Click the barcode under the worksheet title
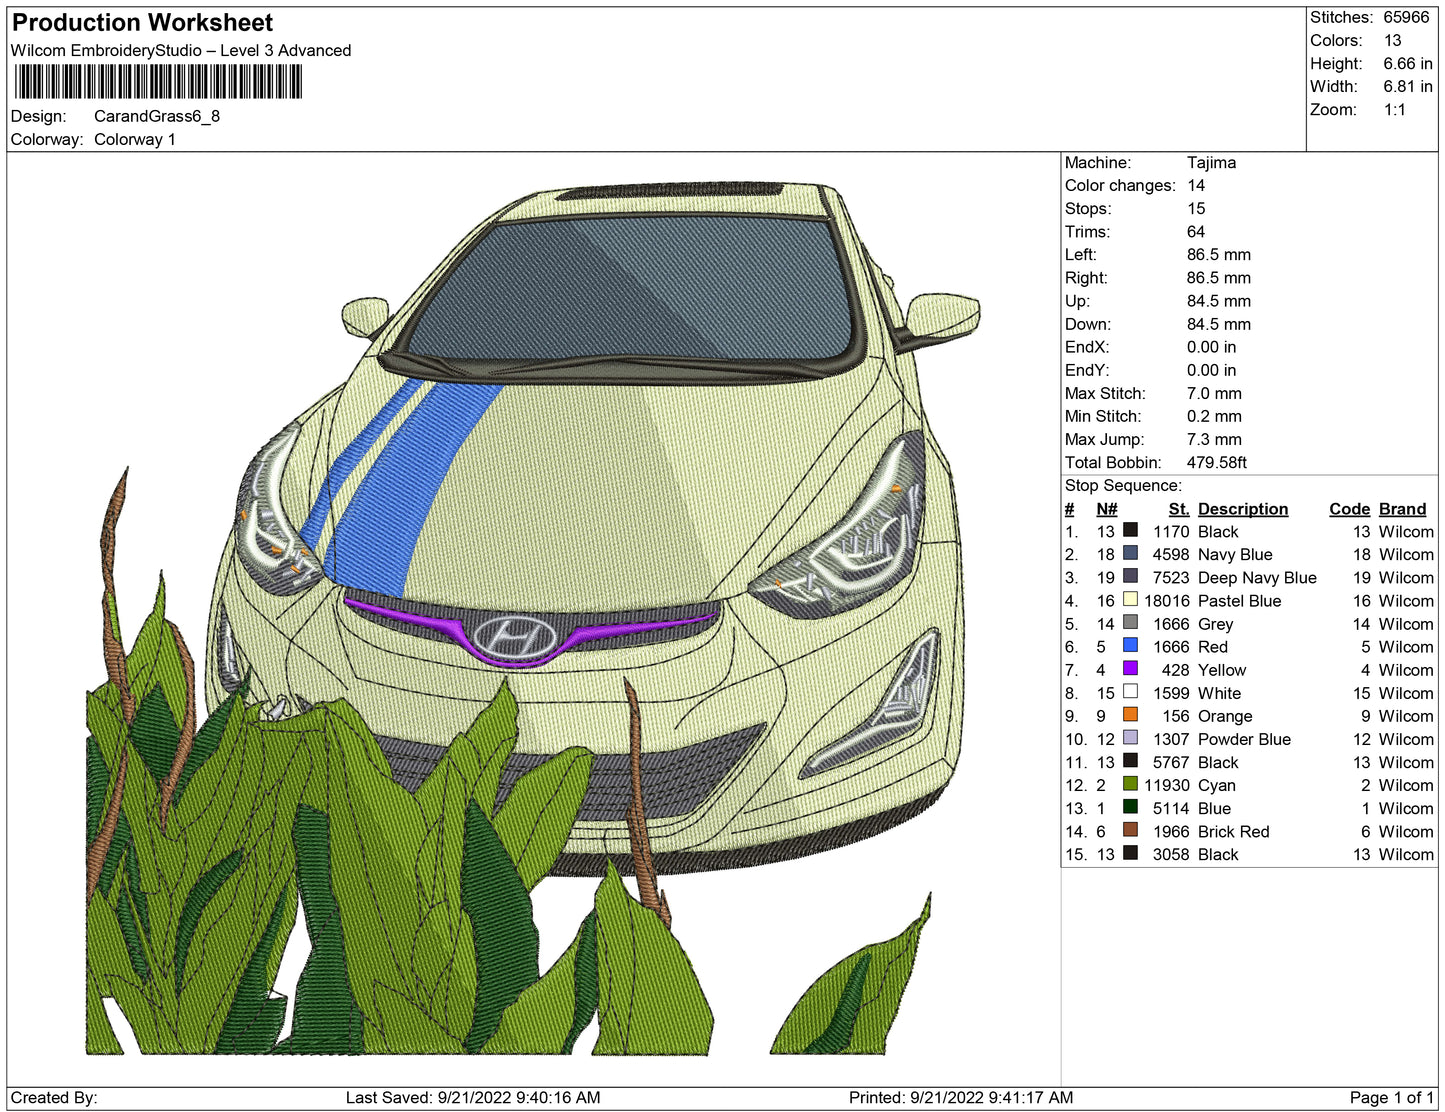This screenshot has width=1445, height=1112. coord(156,82)
